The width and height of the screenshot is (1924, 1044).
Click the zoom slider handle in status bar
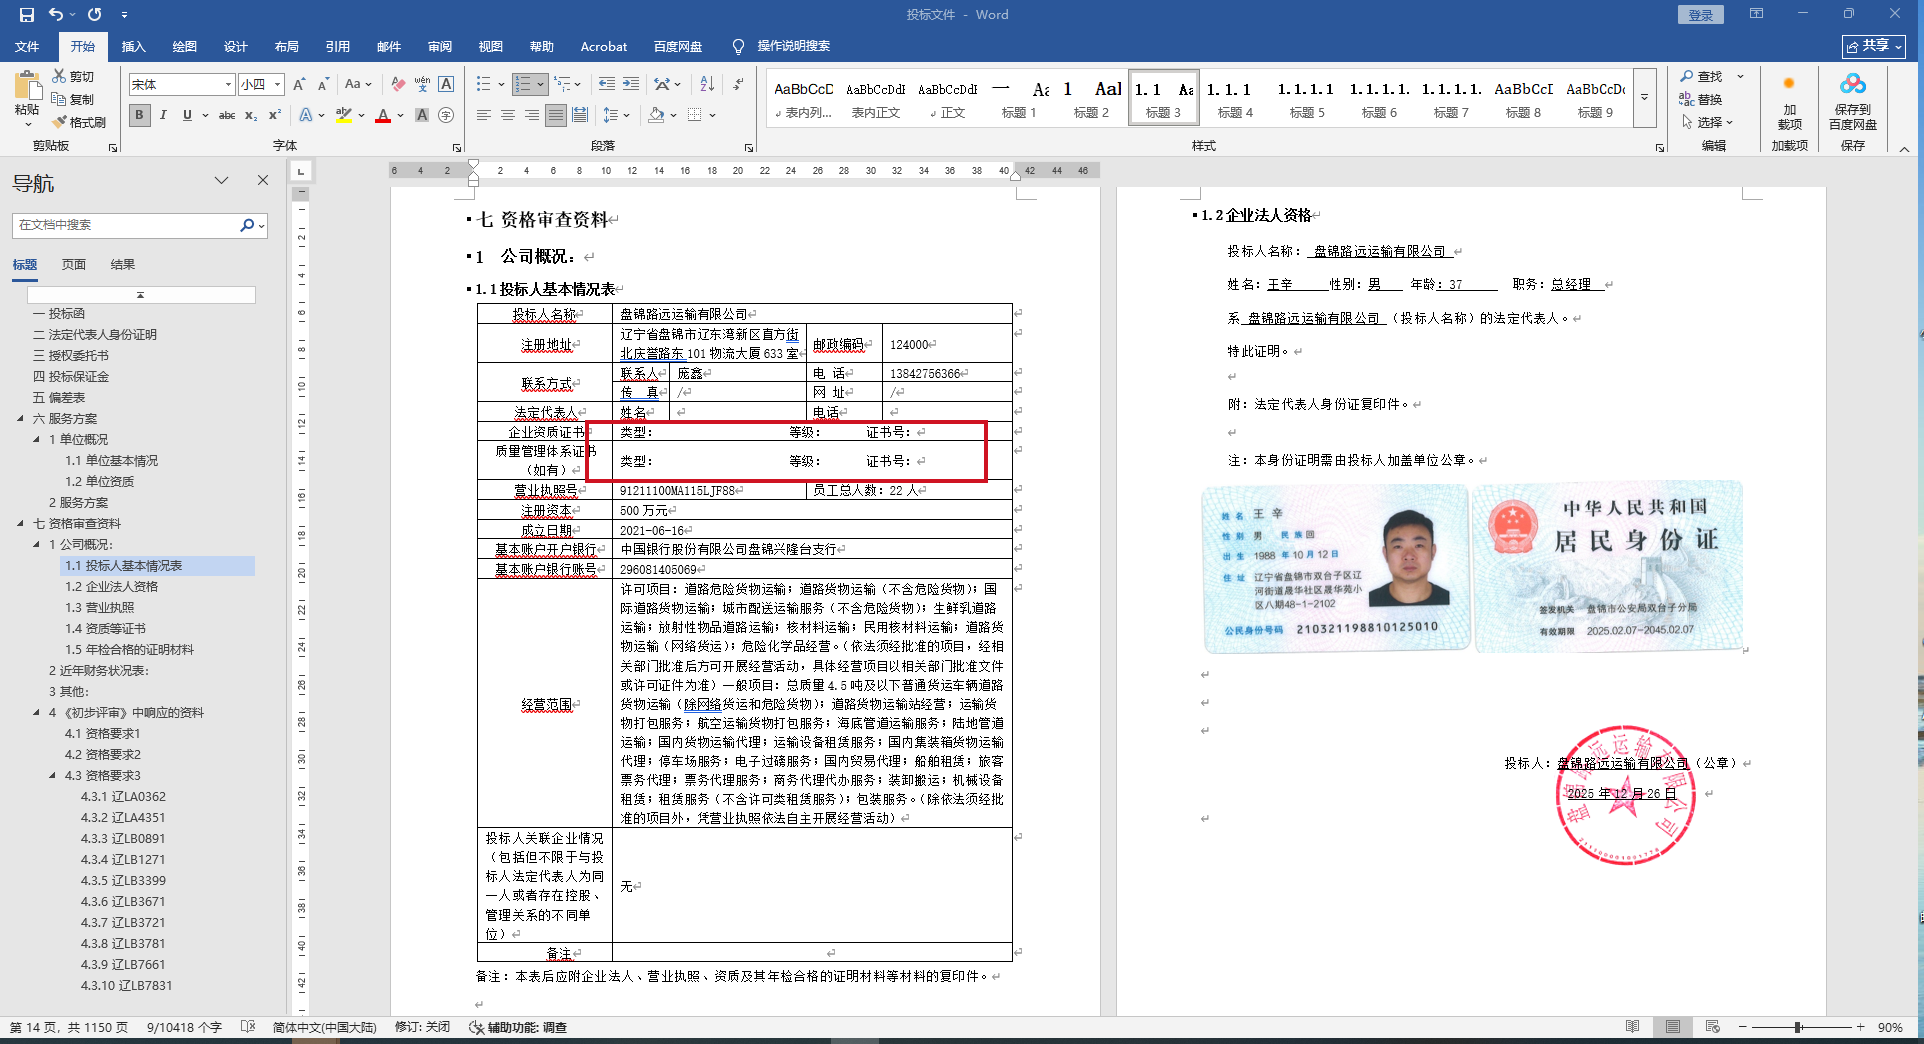[x=1798, y=1027]
